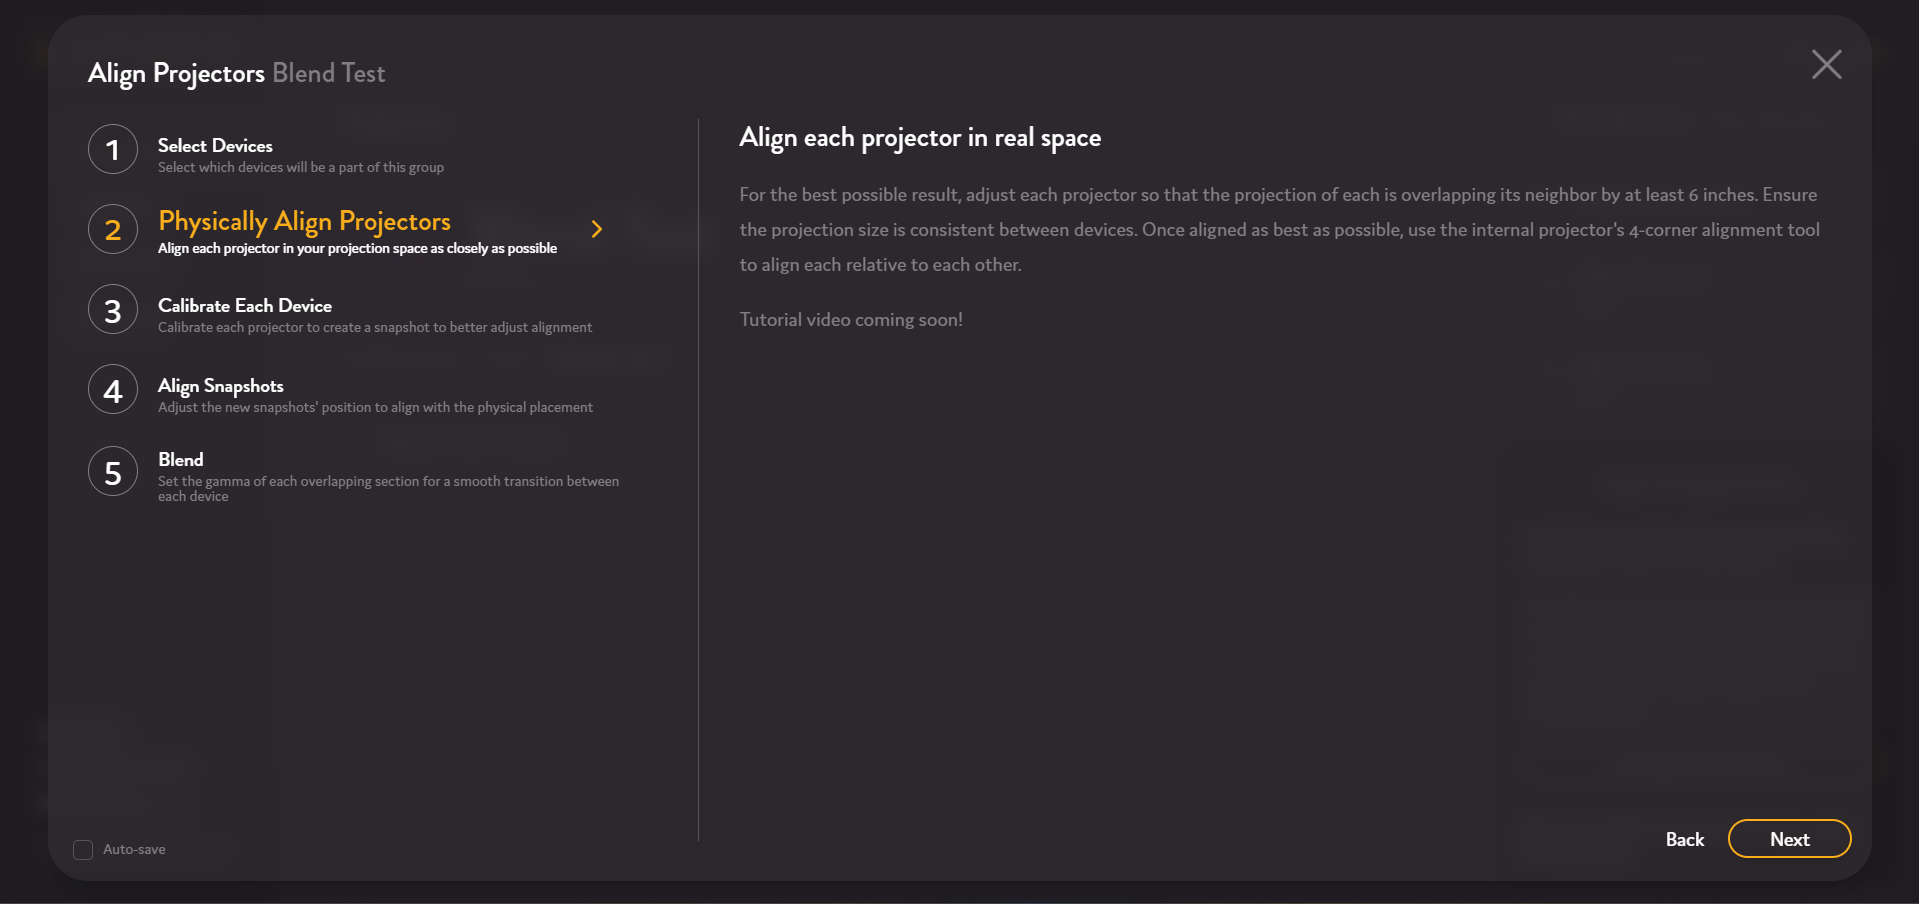Click the step 3 circle icon
Screen dimensions: 1919x904
(x=113, y=310)
